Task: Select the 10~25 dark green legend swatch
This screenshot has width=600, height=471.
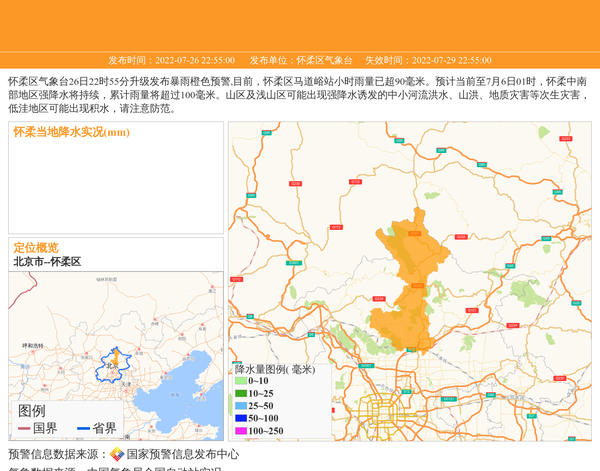Action: 240,394
